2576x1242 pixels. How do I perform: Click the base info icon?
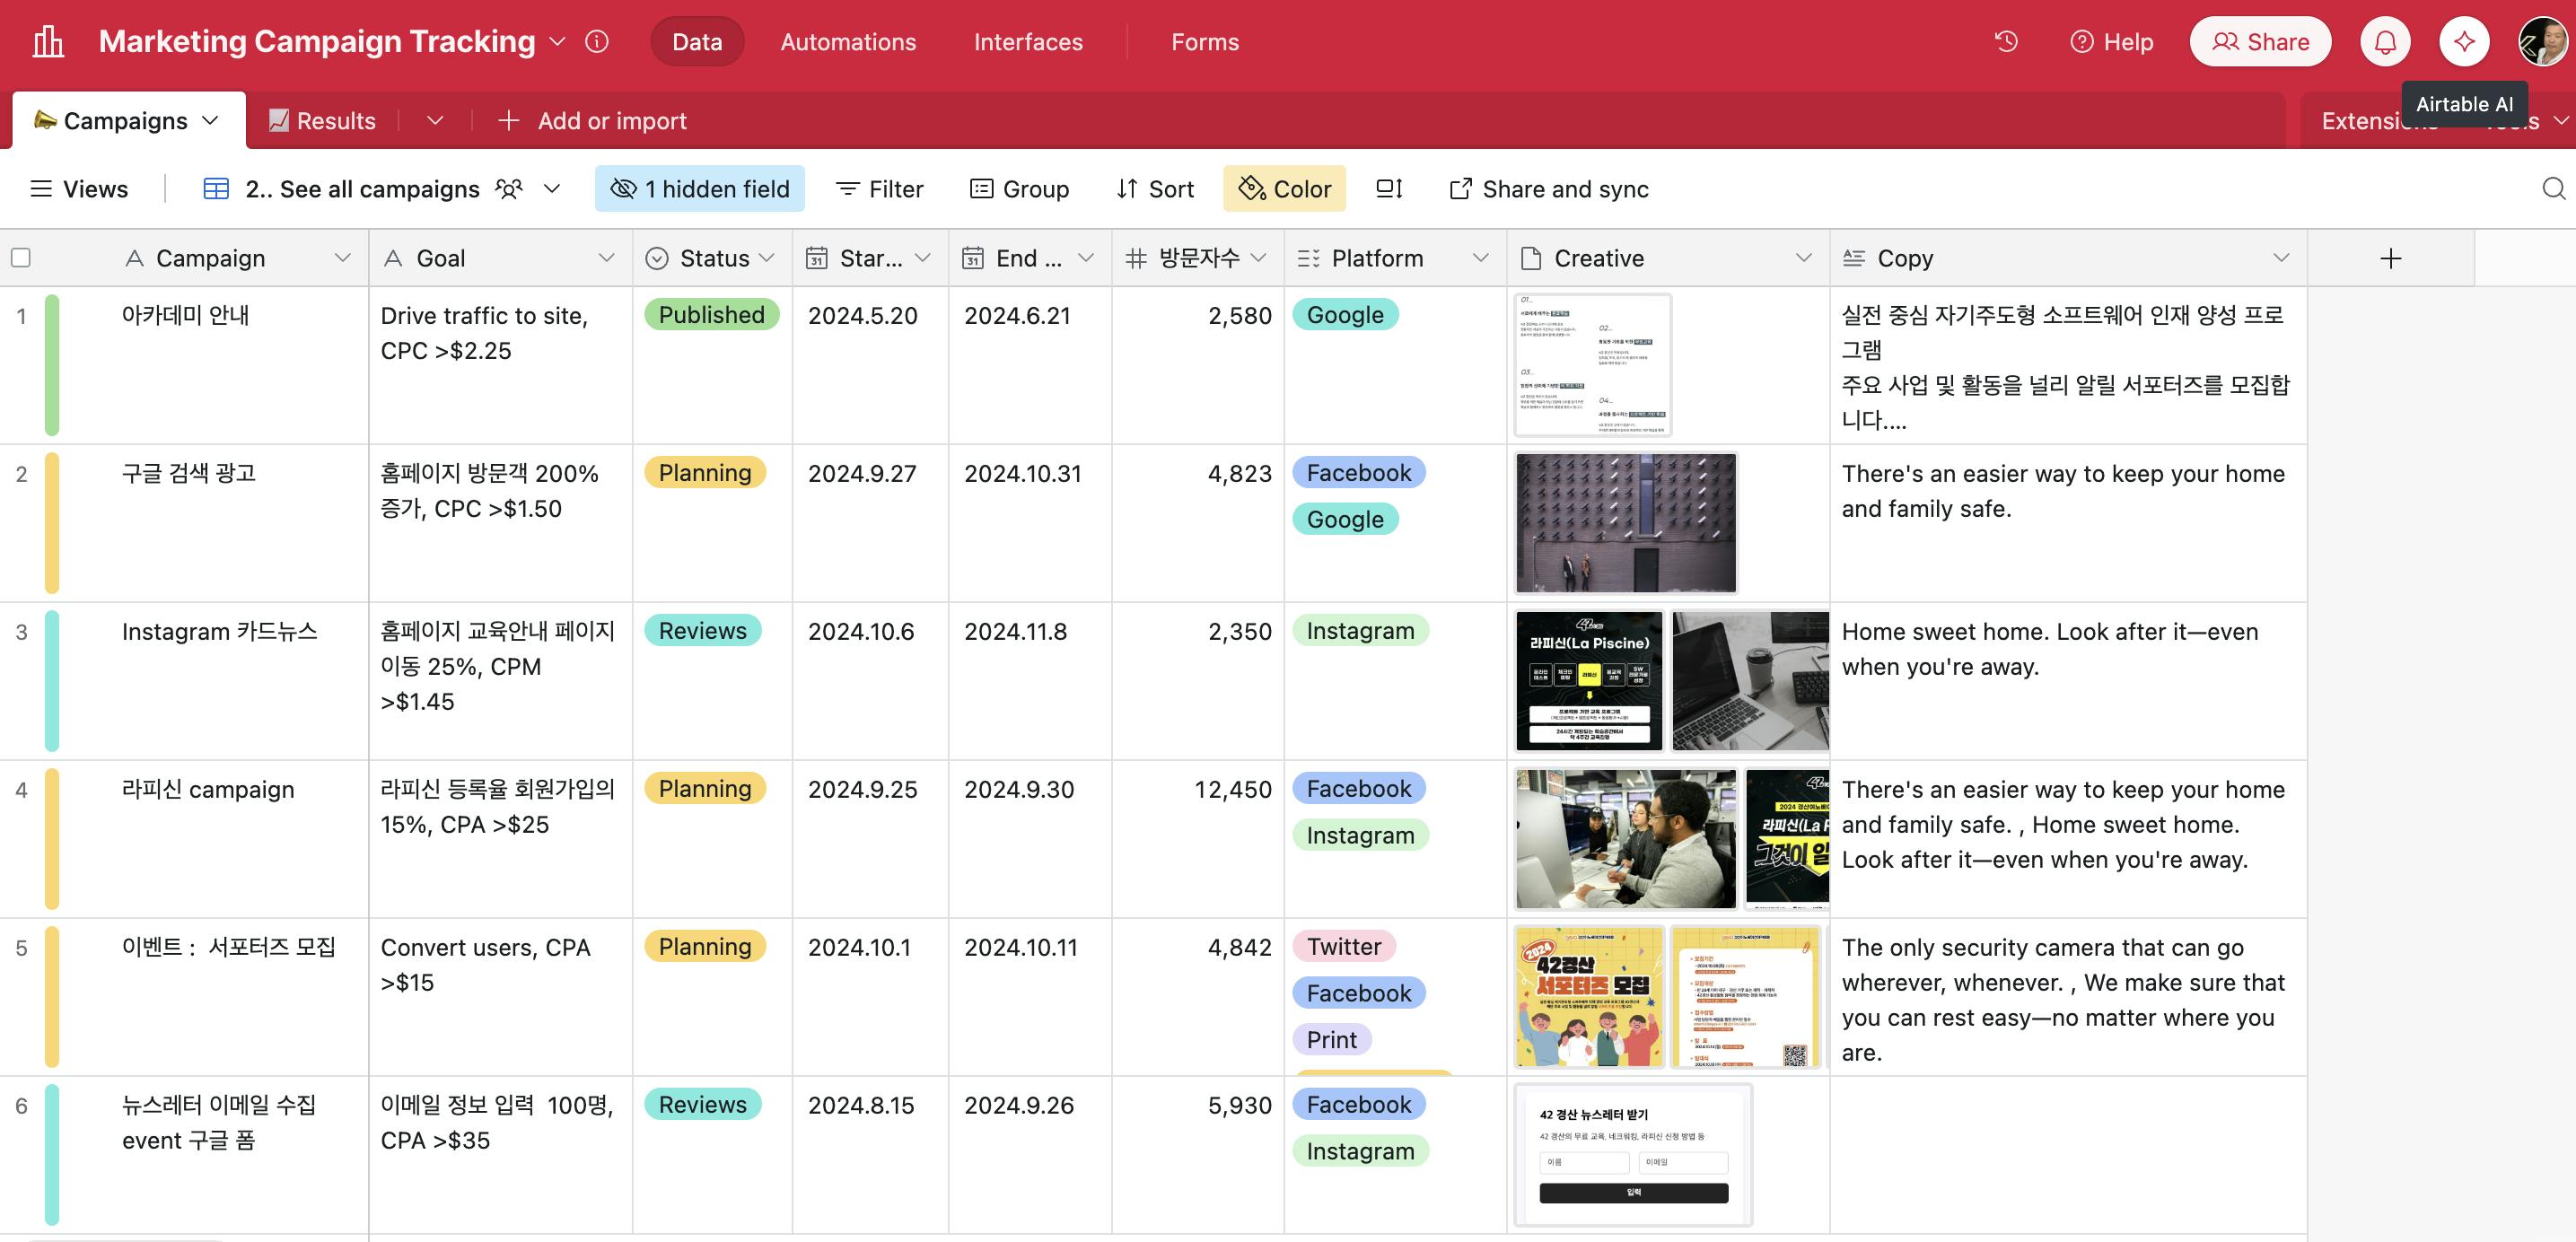click(x=597, y=42)
